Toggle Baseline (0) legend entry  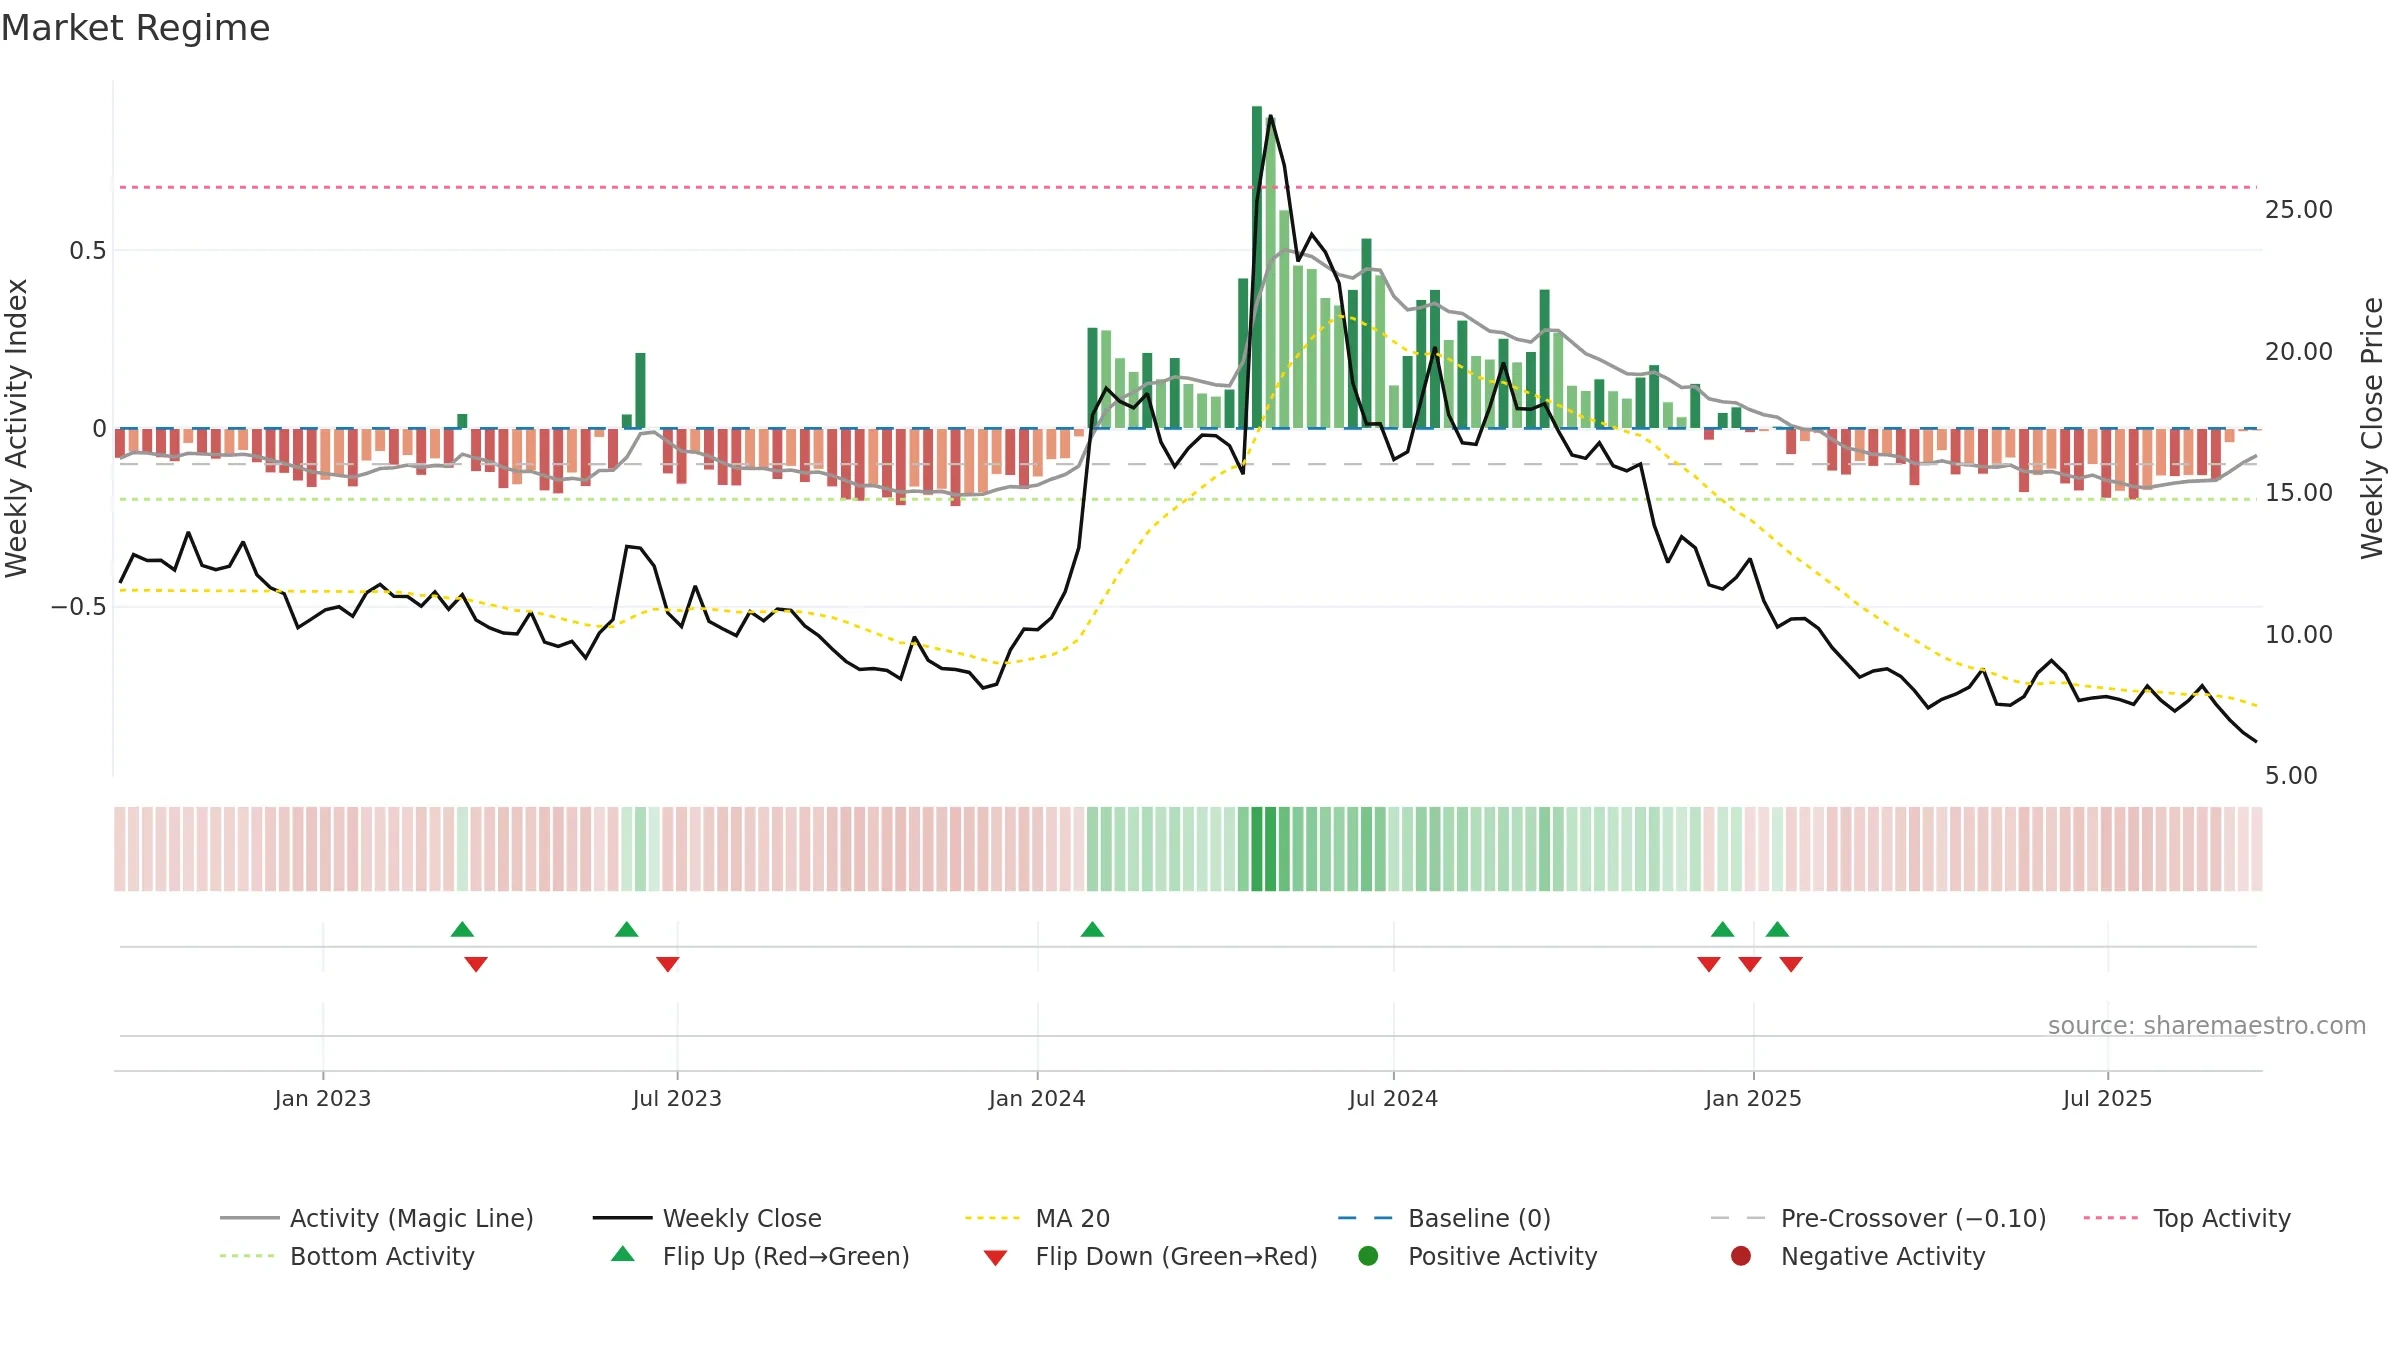click(x=1444, y=1218)
